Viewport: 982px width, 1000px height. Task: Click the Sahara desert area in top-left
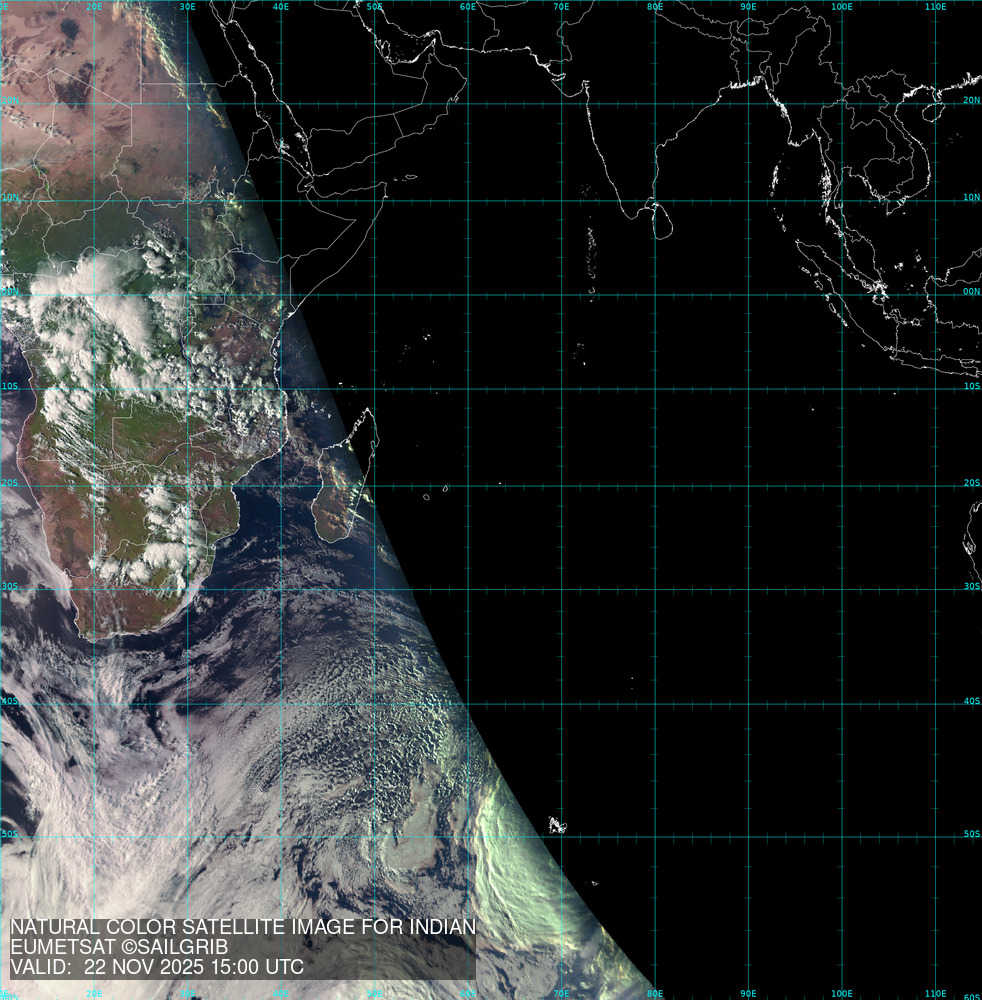click(70, 80)
